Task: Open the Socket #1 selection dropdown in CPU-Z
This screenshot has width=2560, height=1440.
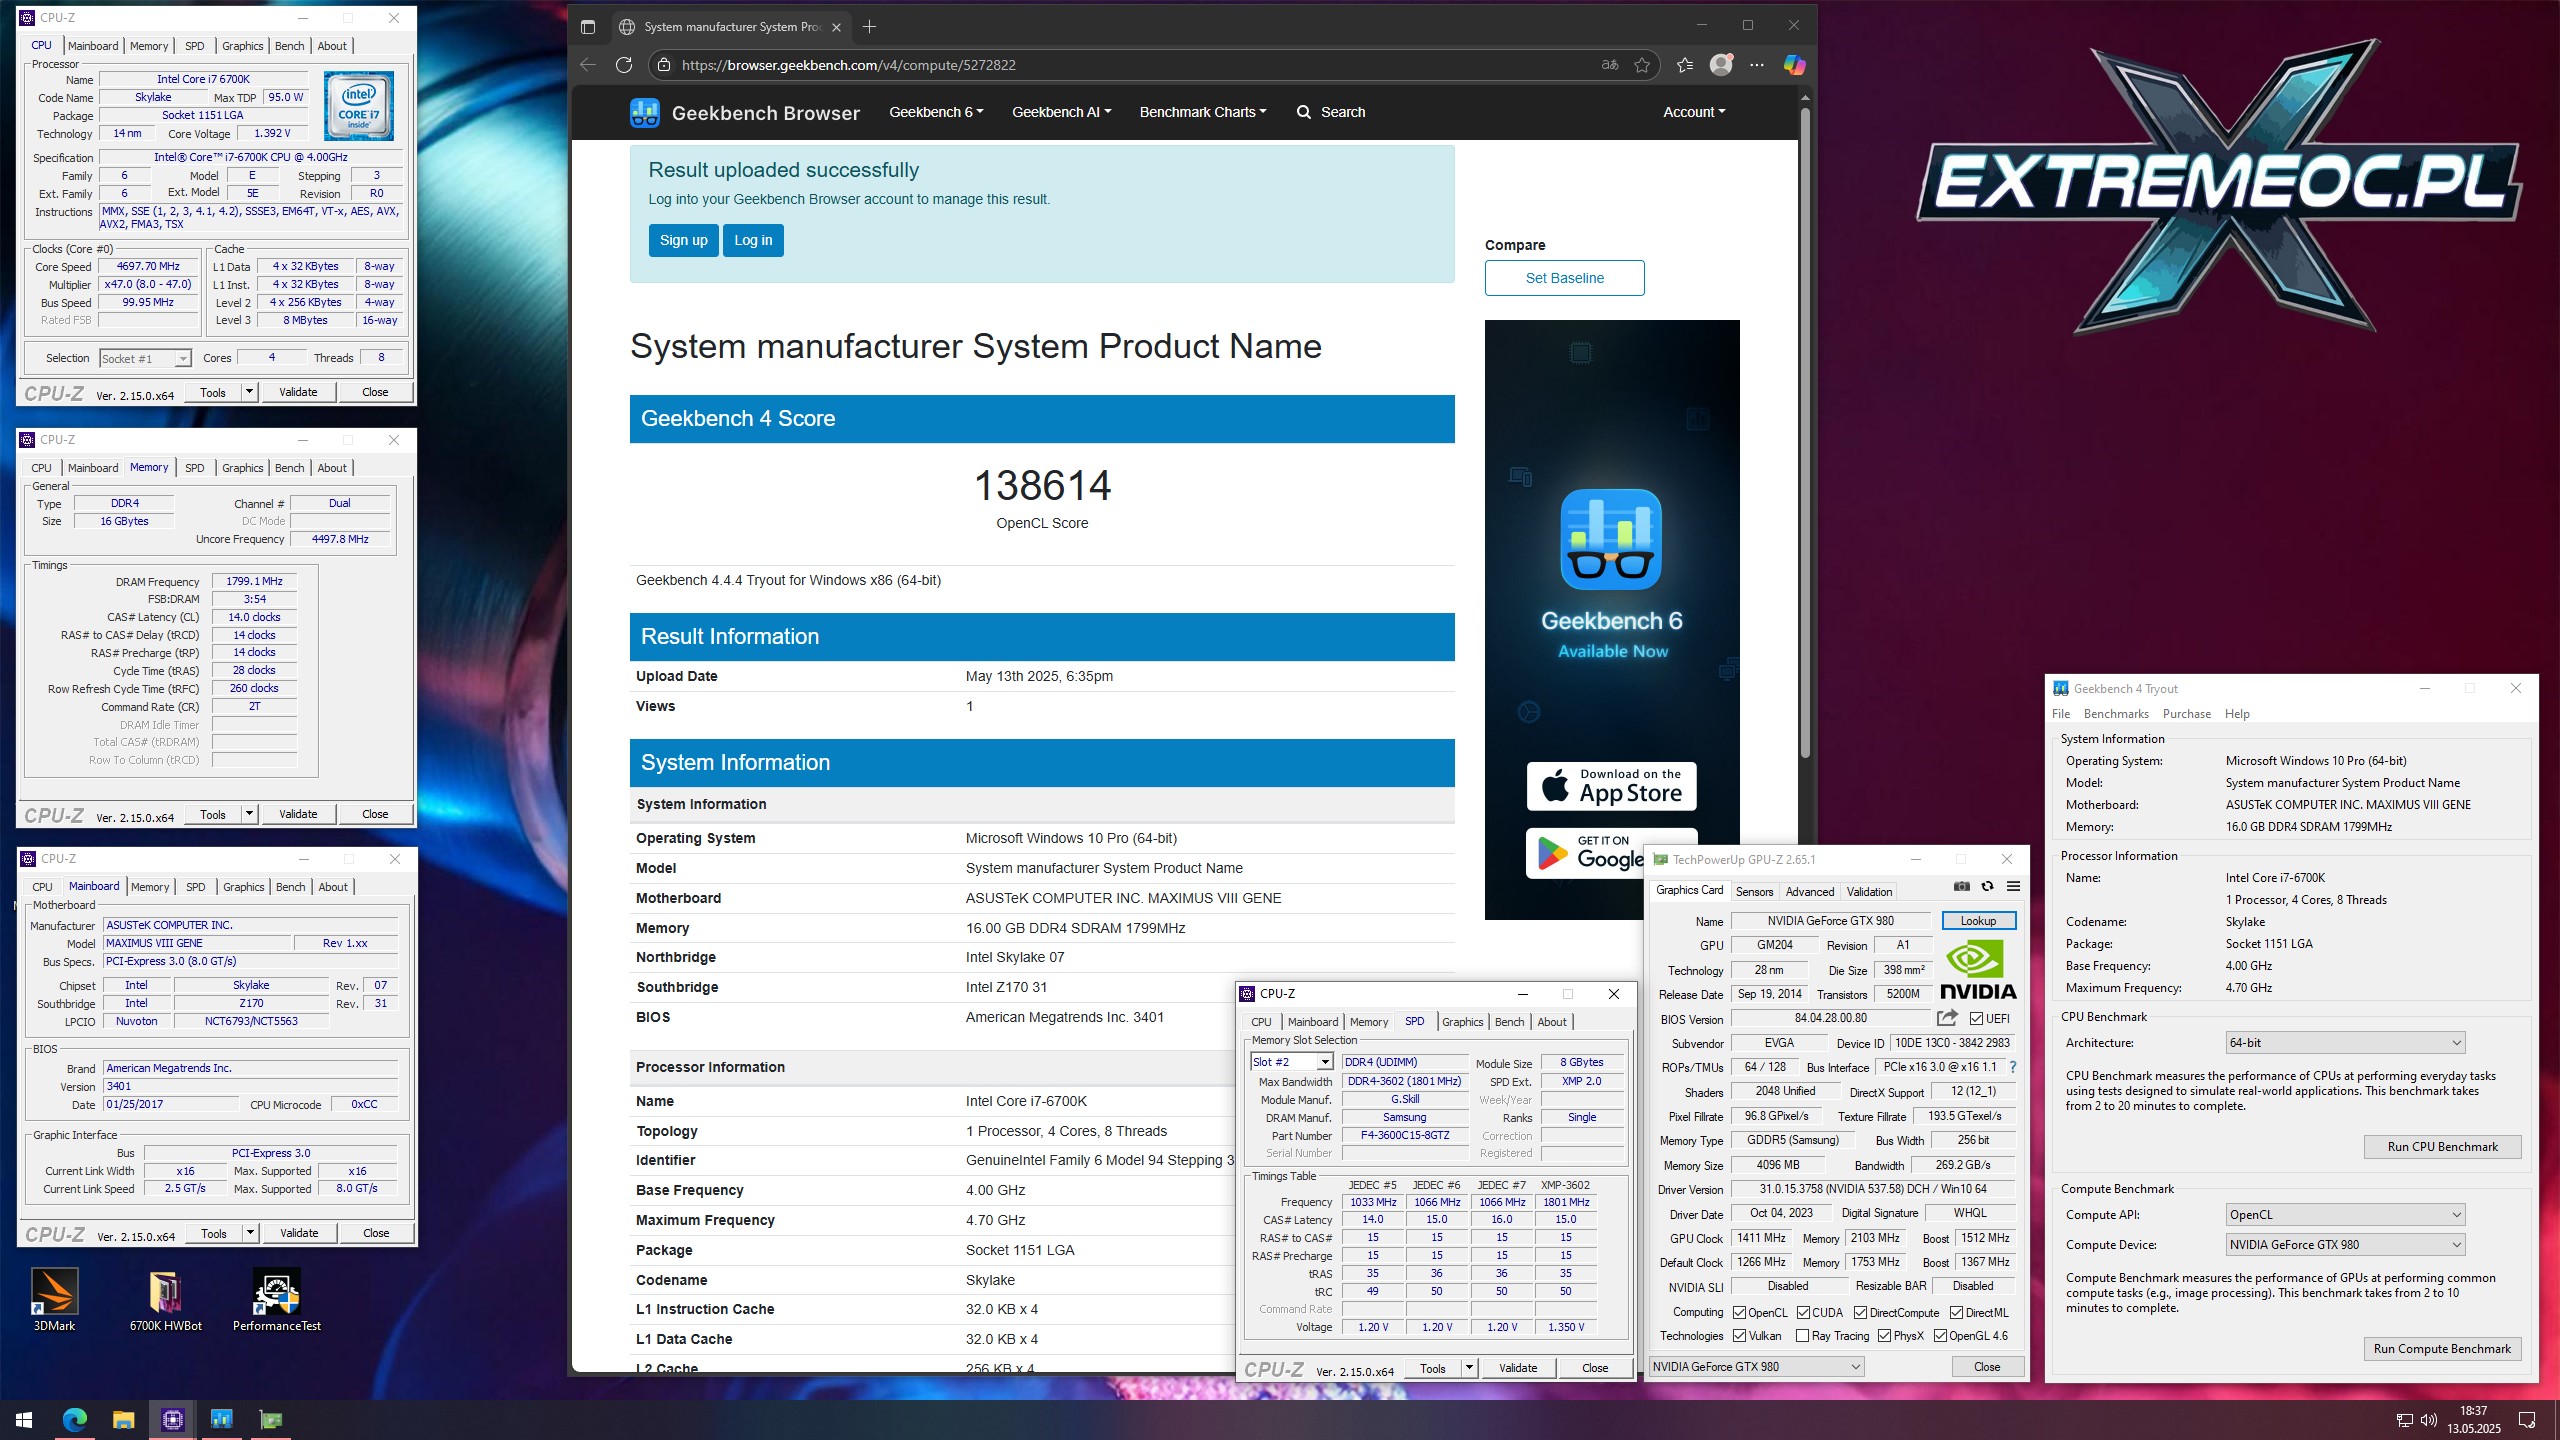Action: 145,358
